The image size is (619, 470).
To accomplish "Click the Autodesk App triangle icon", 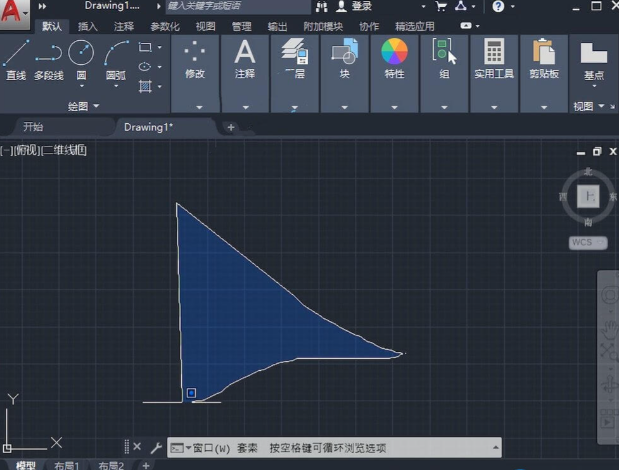I will pyautogui.click(x=461, y=6).
